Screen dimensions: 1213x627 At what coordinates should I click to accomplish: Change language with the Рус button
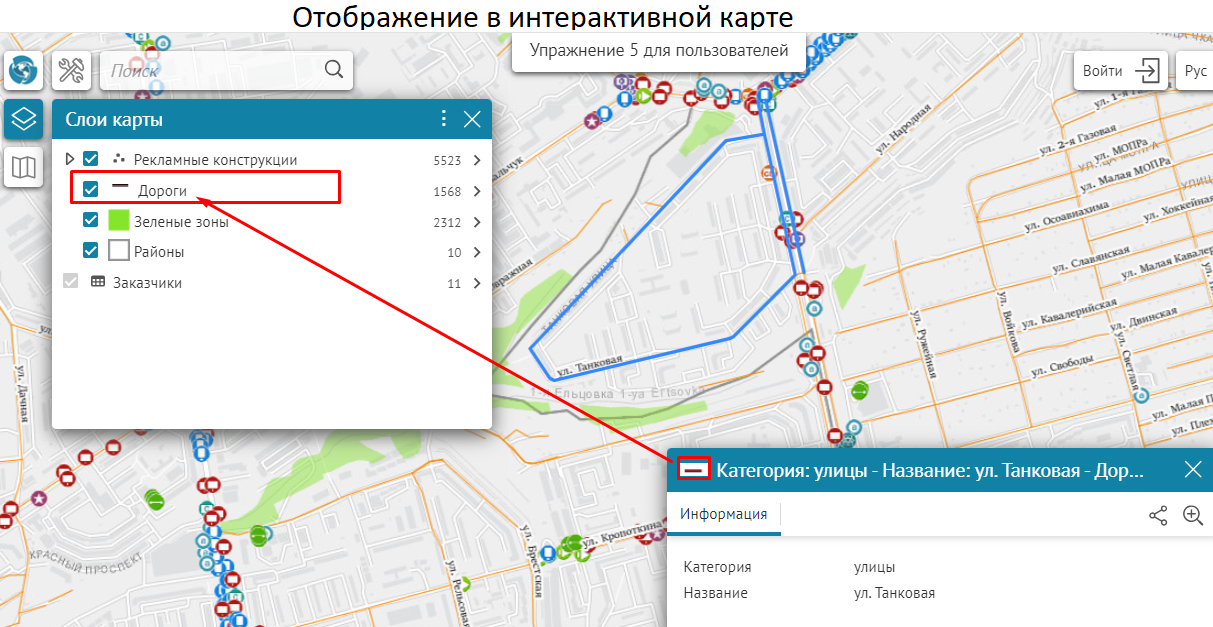pos(1195,71)
